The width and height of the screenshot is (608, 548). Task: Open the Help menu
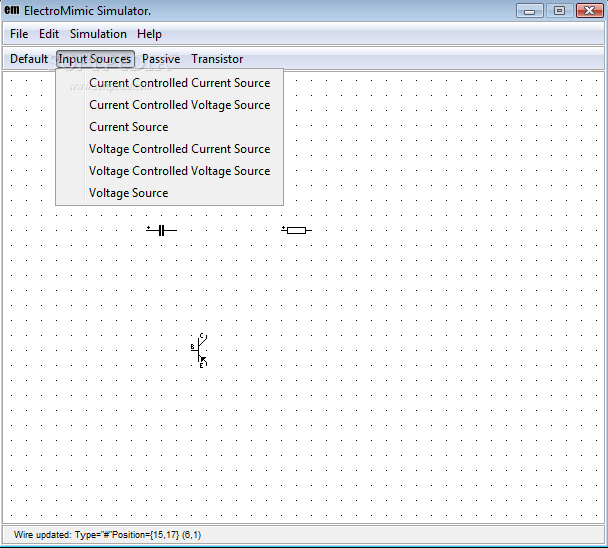click(149, 34)
